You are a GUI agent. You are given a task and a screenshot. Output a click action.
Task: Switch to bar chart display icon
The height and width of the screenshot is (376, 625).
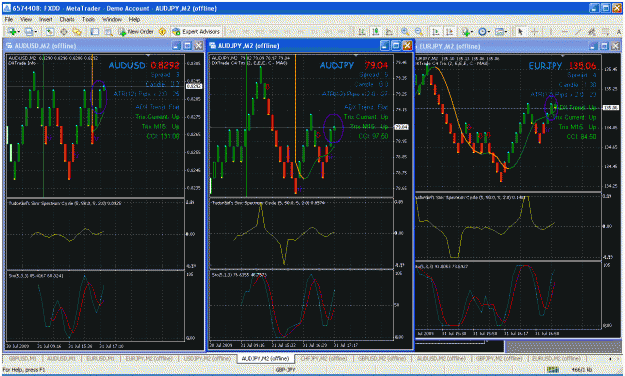[x=362, y=31]
